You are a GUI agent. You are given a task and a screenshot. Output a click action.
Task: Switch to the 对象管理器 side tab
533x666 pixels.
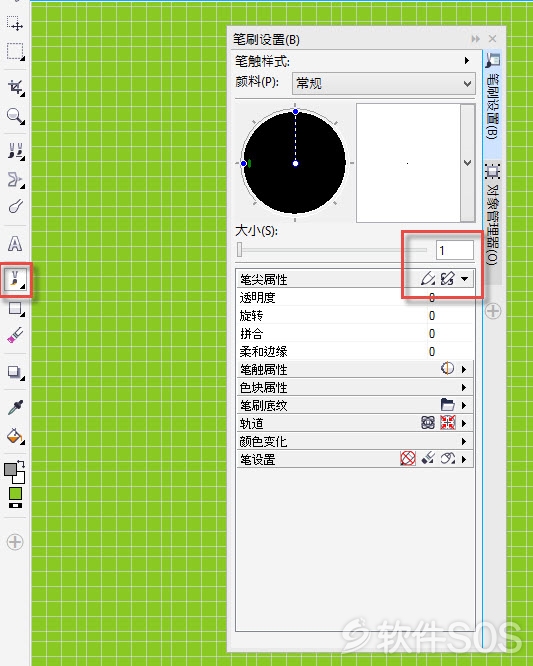pyautogui.click(x=493, y=214)
